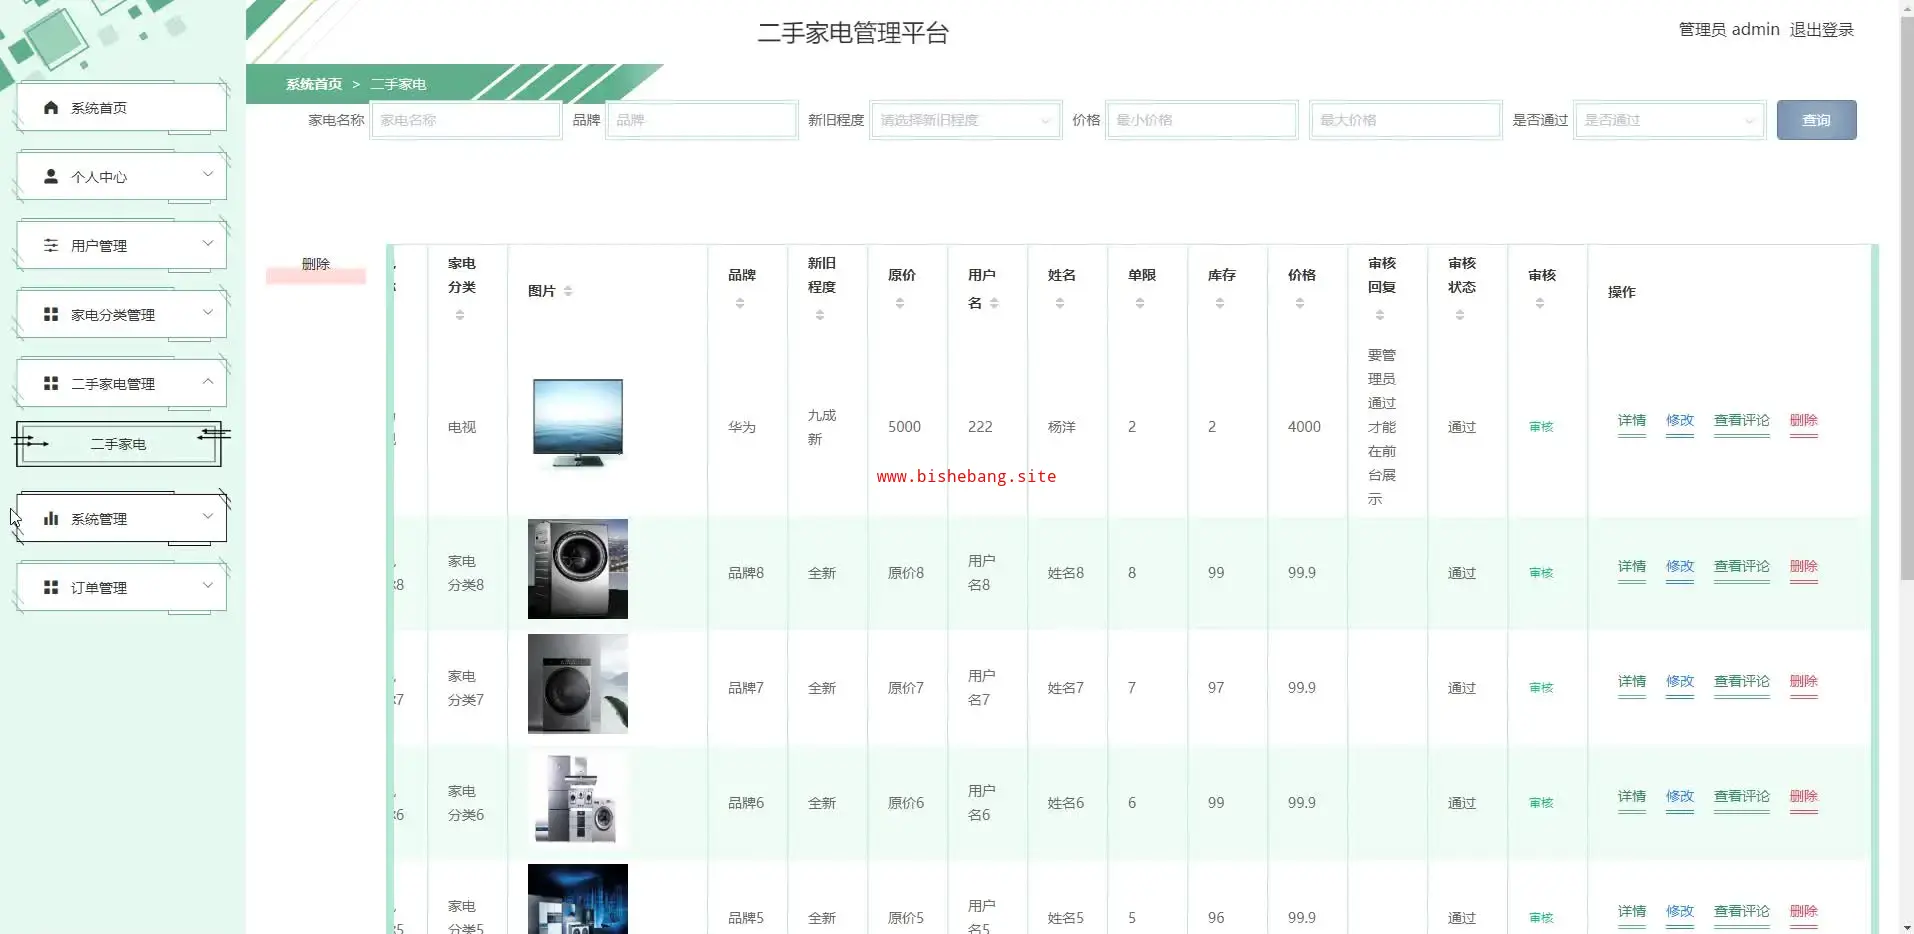Click the bar chart icon beside 系统管理
This screenshot has height=934, width=1914.
pos(51,518)
